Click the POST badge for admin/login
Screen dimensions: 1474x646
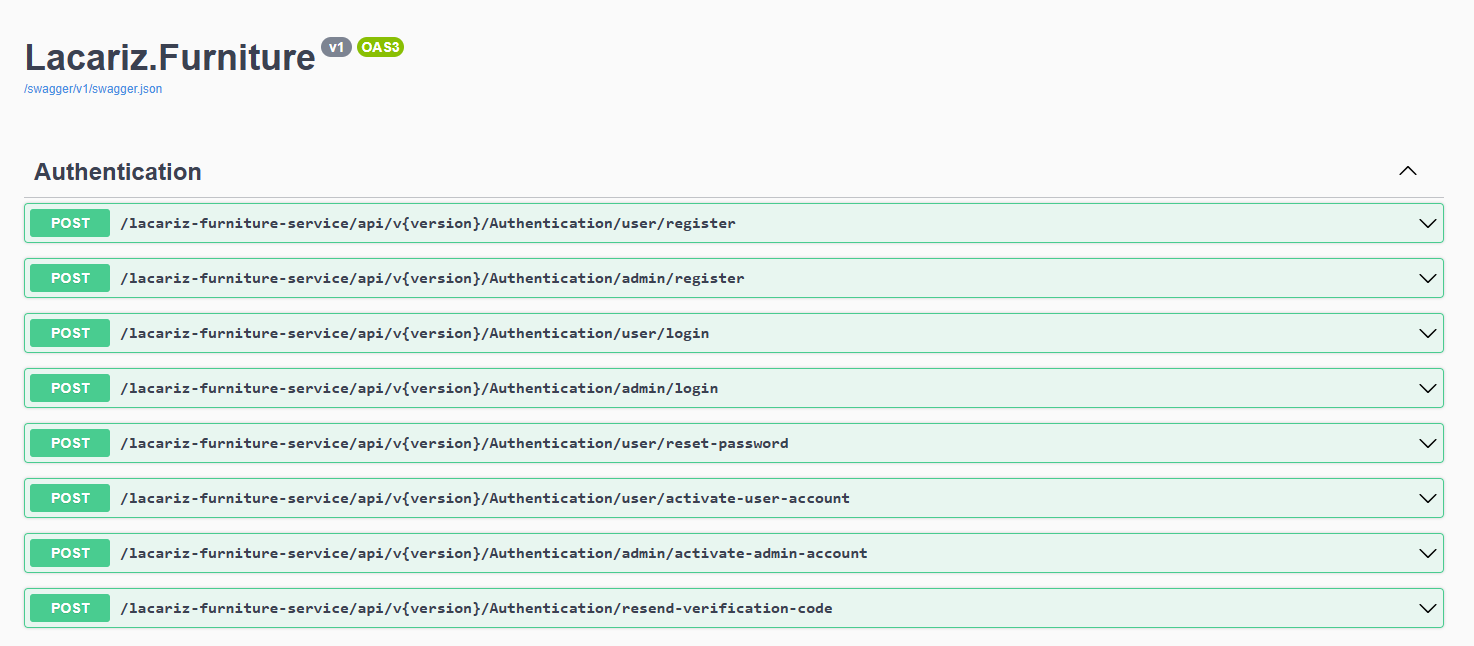[x=70, y=388]
